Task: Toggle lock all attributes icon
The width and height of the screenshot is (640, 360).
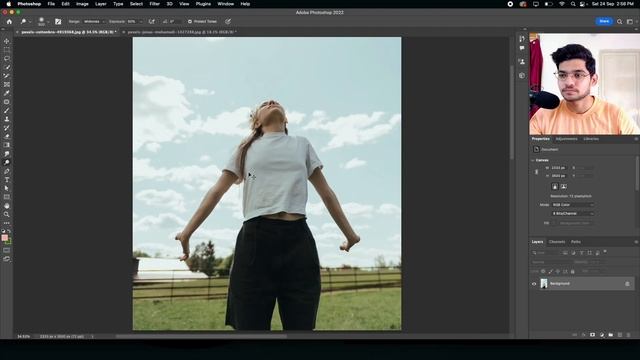Action: [x=573, y=271]
